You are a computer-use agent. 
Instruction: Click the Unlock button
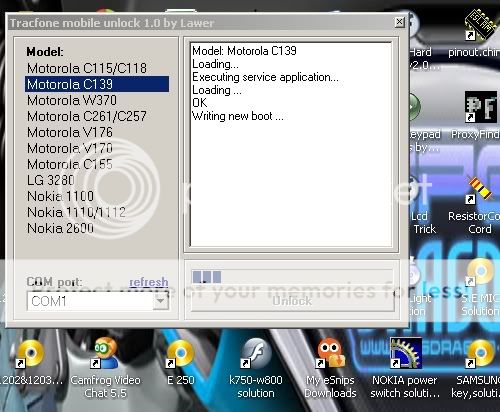(292, 301)
